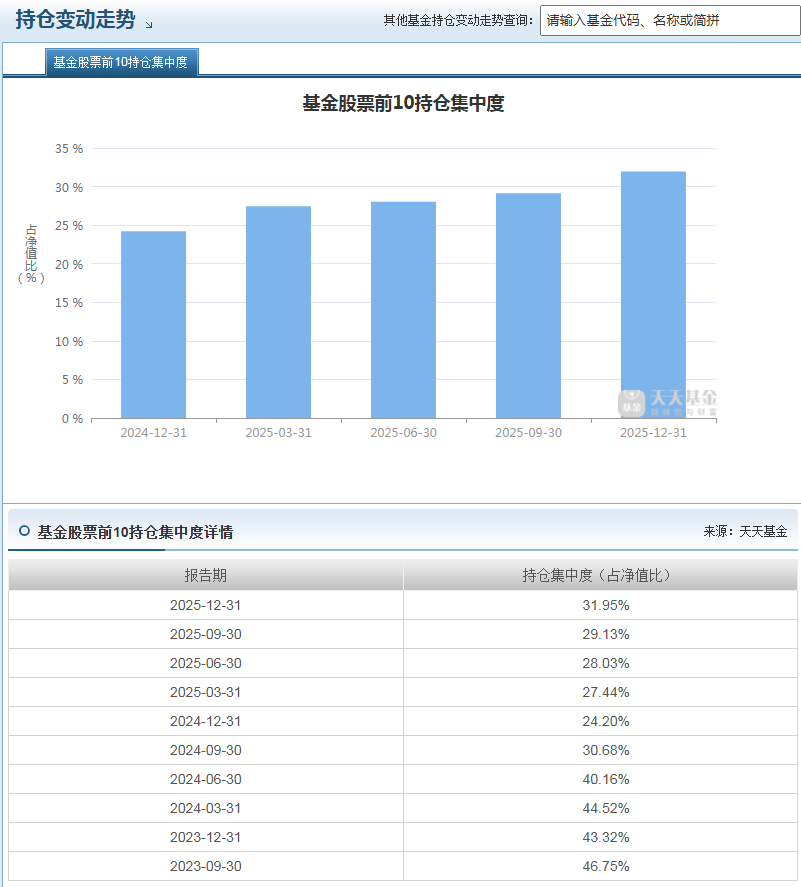Screen dimensions: 801x887
Task: Select table cell 46.75%
Action: click(600, 866)
